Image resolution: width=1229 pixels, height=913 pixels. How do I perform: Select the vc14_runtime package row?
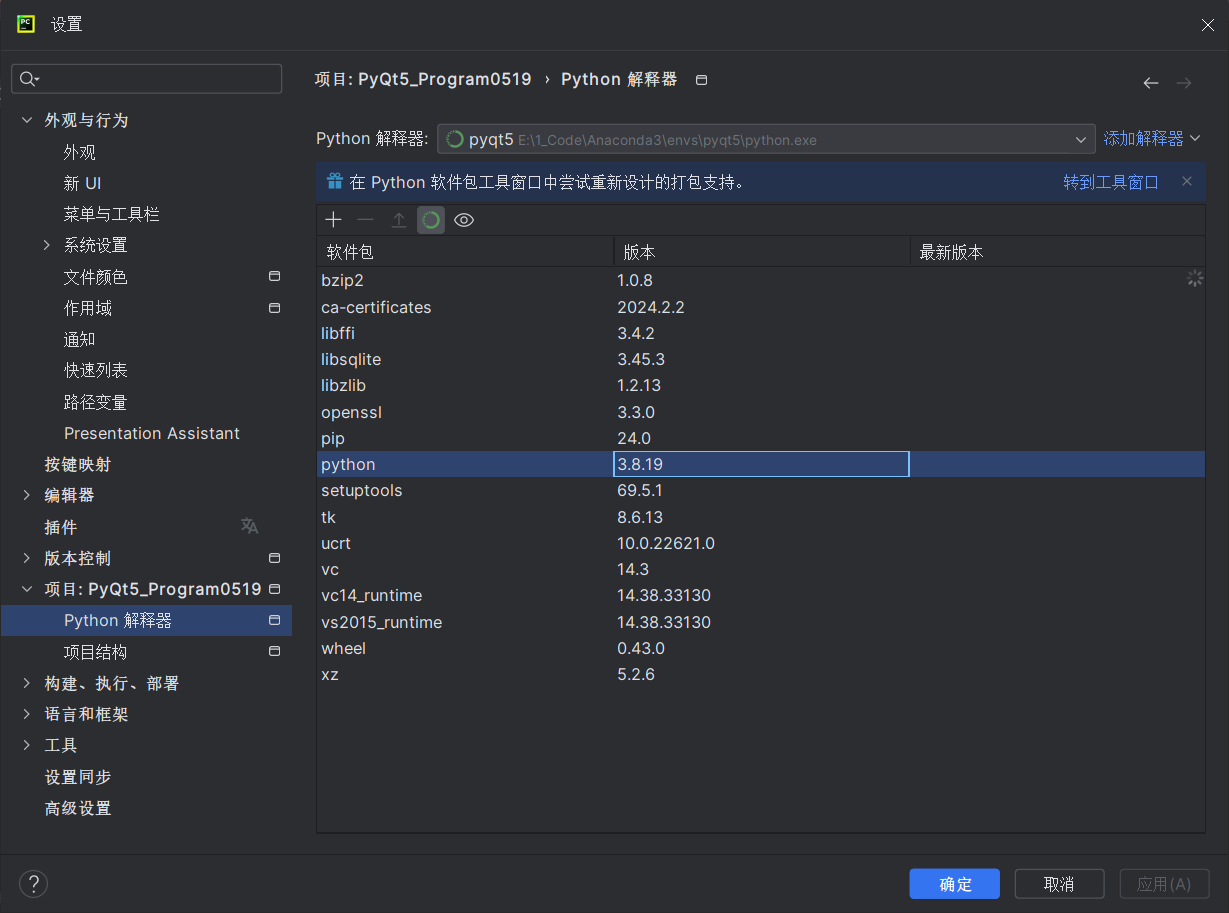(x=761, y=595)
